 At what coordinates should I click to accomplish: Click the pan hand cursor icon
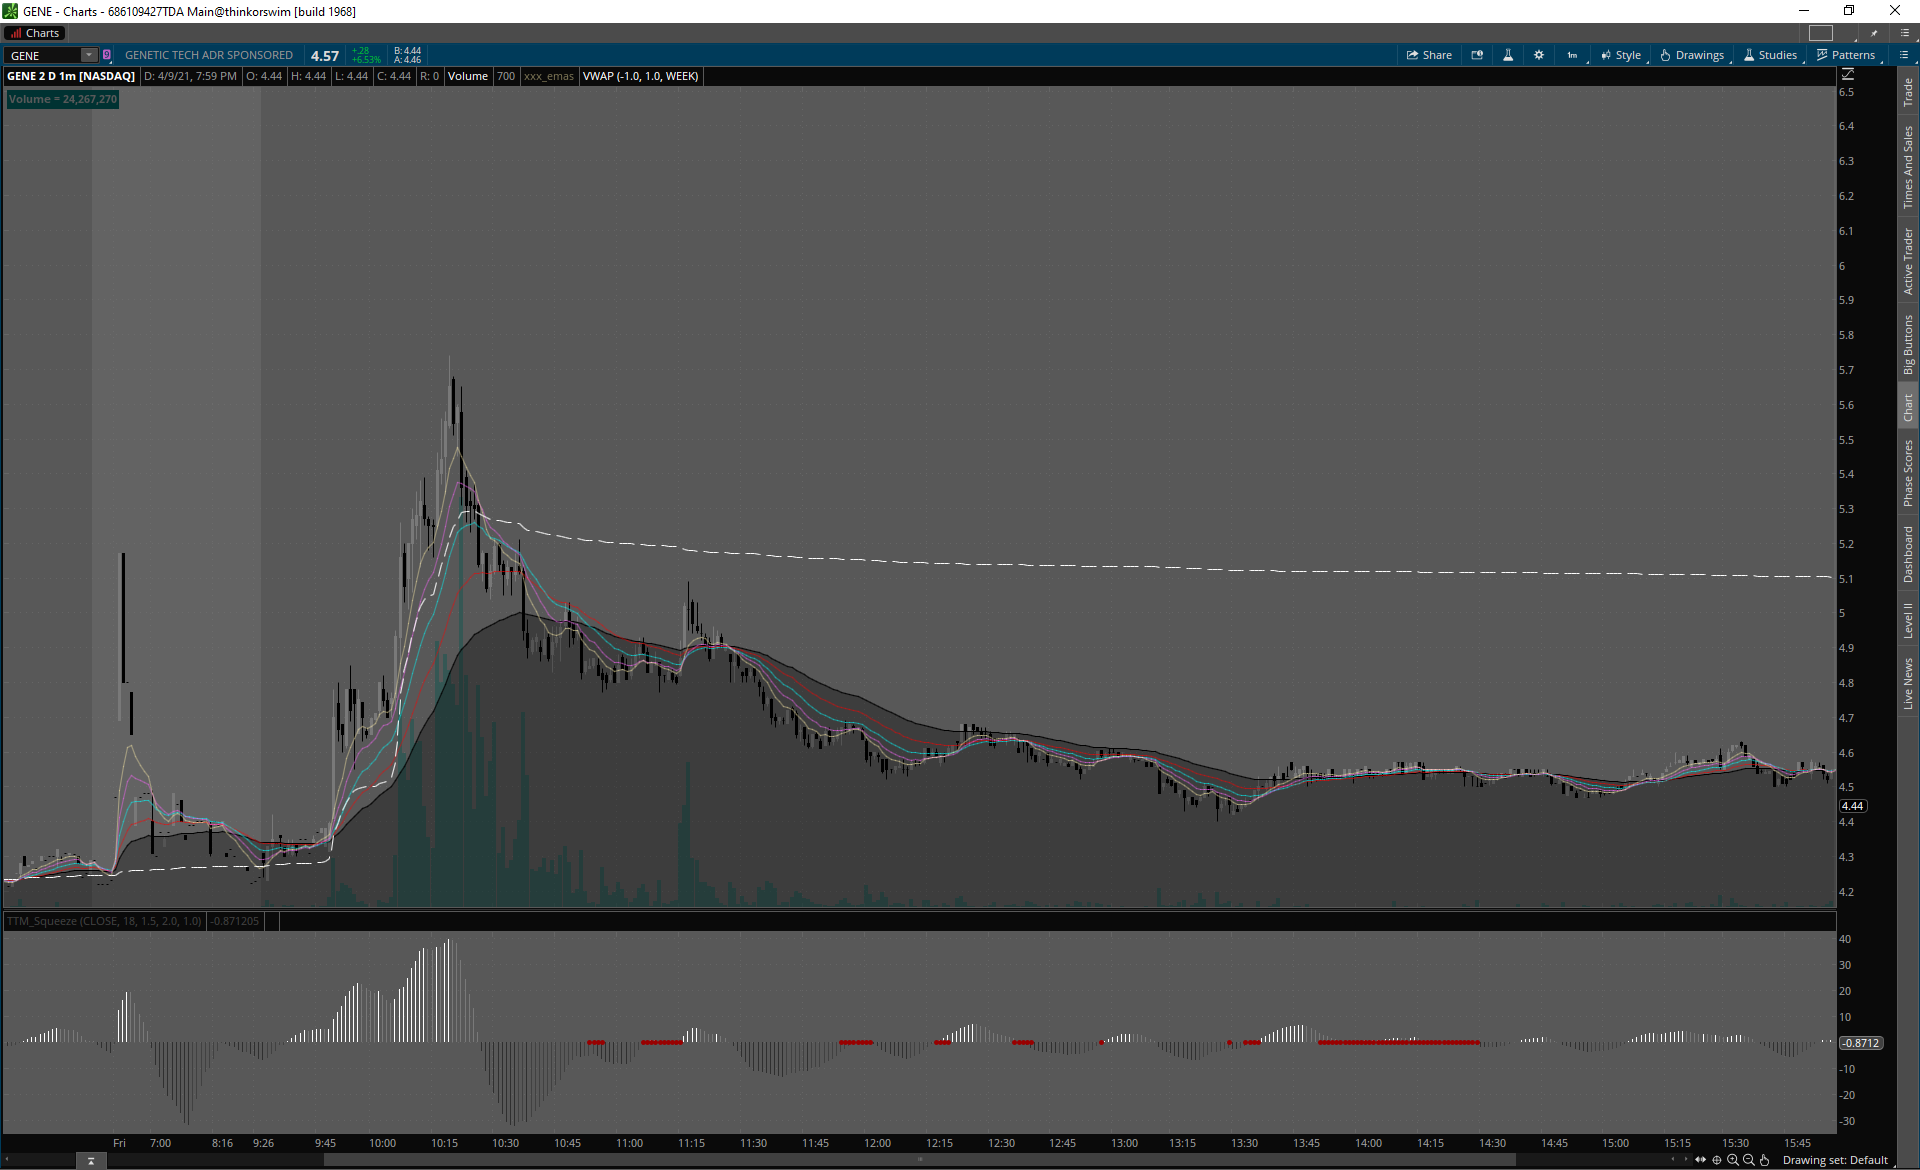1765,1160
